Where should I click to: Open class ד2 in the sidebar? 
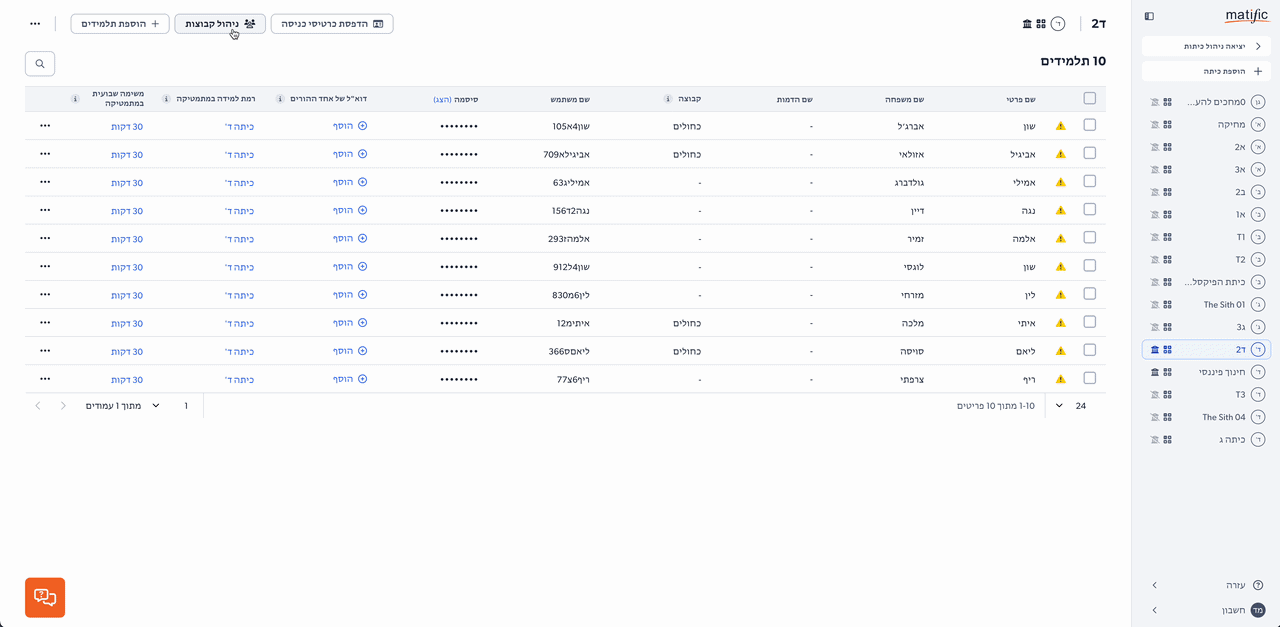pos(1206,350)
